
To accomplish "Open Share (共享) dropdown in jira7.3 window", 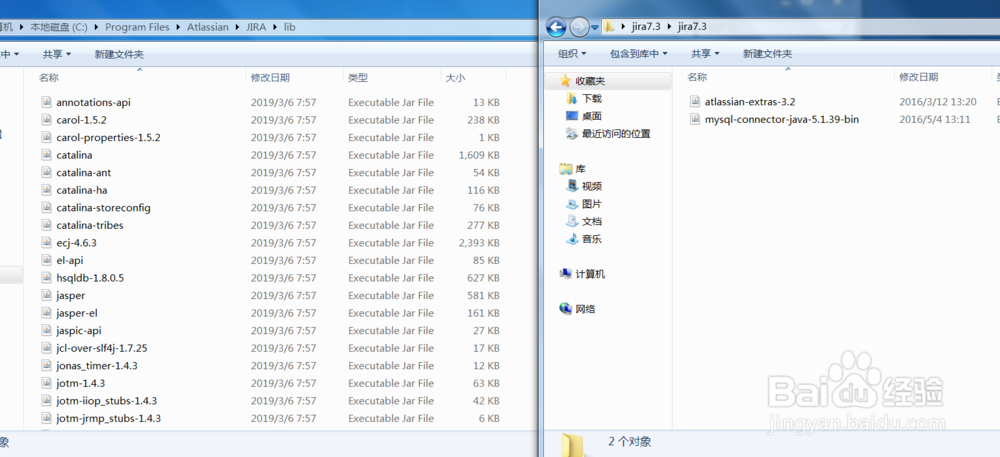I will pyautogui.click(x=705, y=54).
